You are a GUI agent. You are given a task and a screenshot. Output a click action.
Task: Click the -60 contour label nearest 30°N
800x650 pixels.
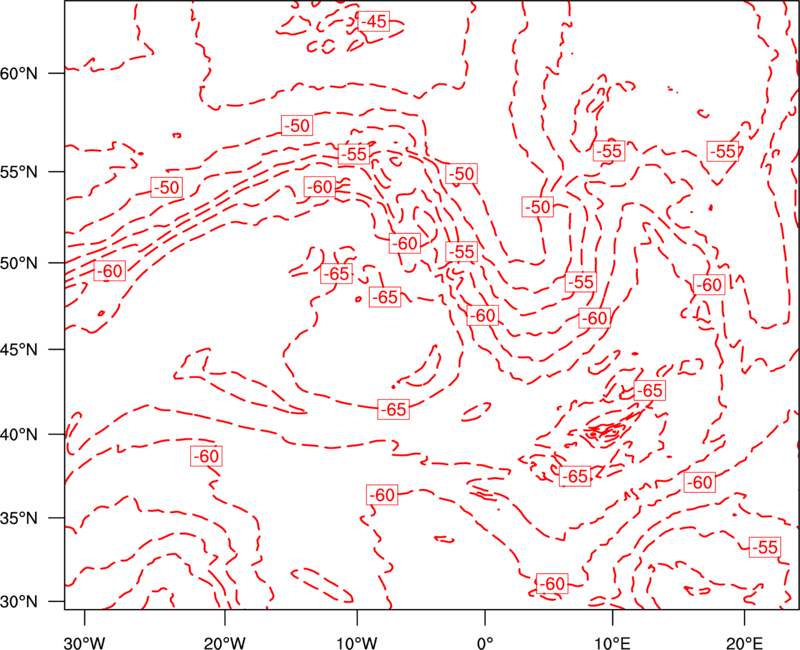(x=553, y=583)
